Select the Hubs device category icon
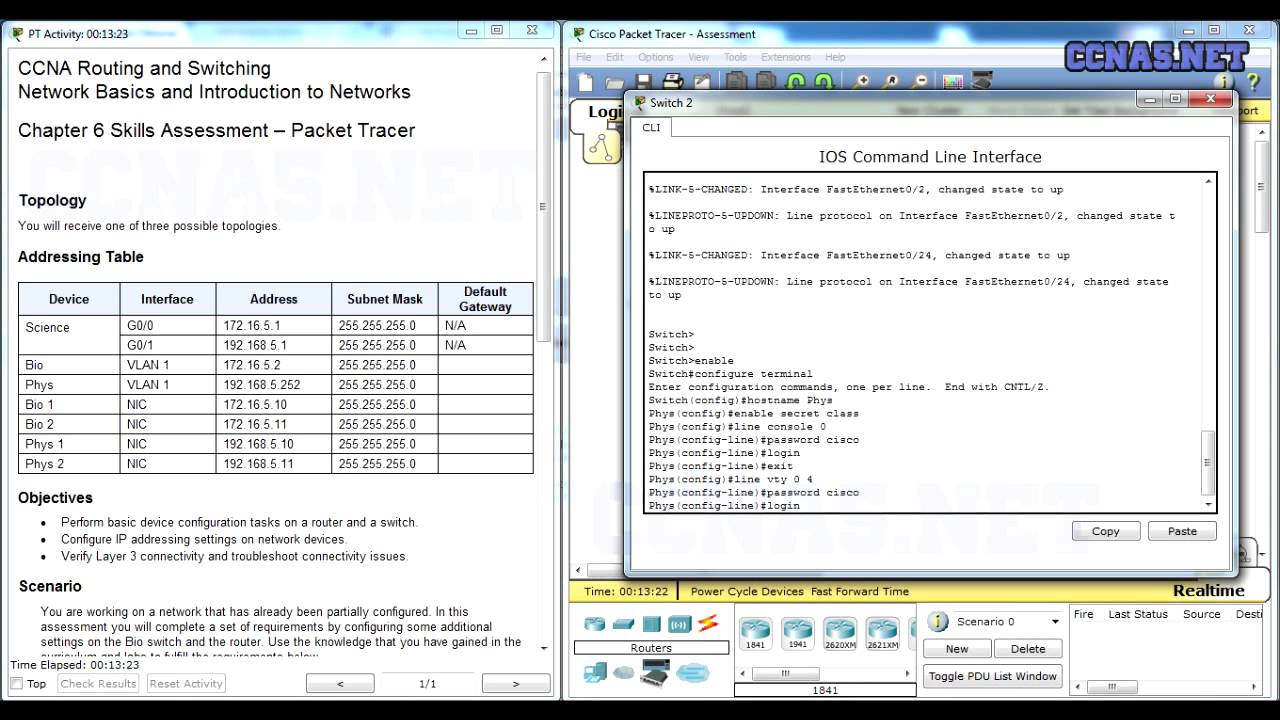The width and height of the screenshot is (1280, 720). [652, 624]
